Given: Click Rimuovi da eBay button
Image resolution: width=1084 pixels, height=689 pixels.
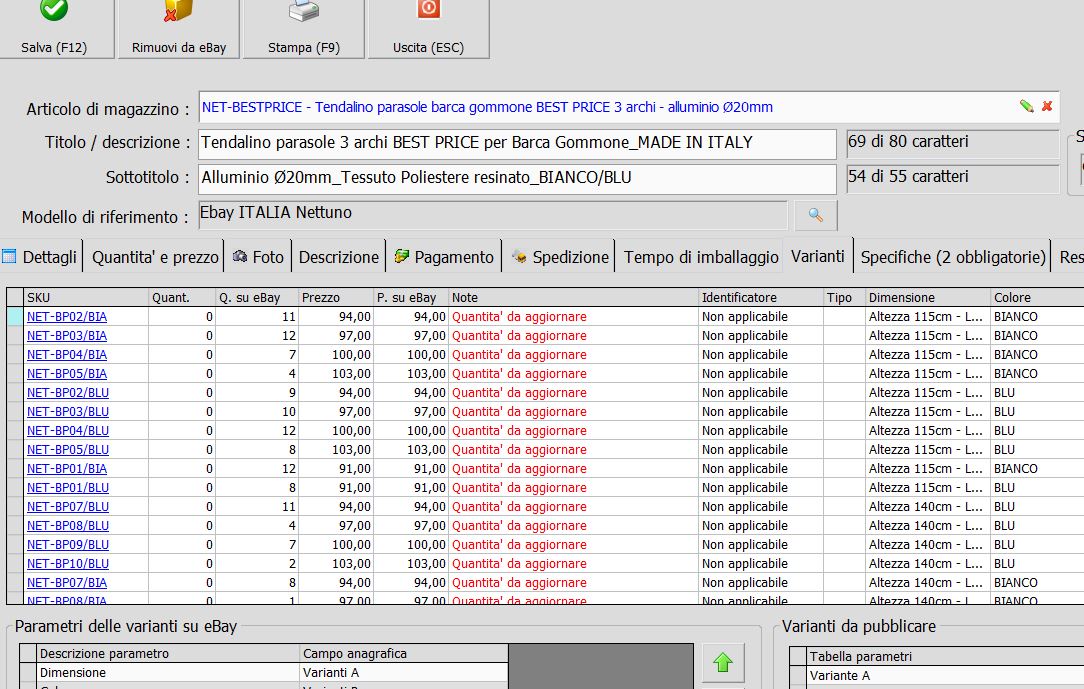Looking at the screenshot, I should pyautogui.click(x=178, y=28).
